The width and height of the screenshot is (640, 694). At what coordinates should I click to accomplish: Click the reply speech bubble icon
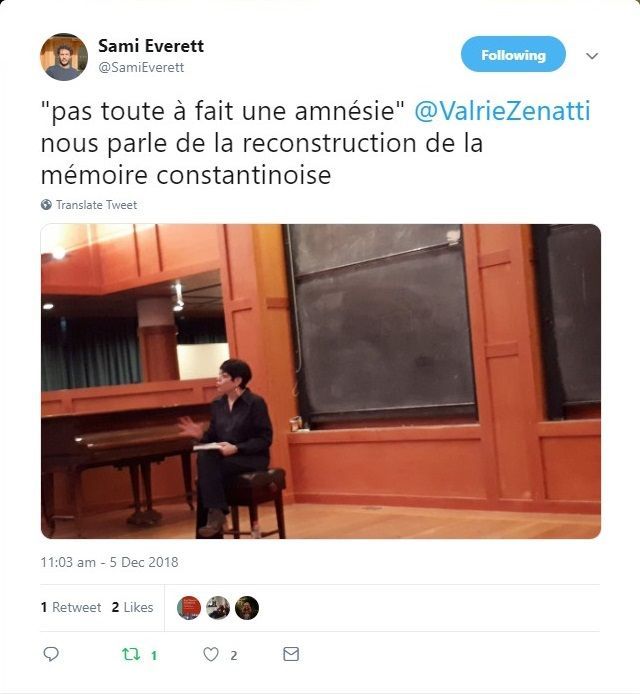click(x=51, y=654)
